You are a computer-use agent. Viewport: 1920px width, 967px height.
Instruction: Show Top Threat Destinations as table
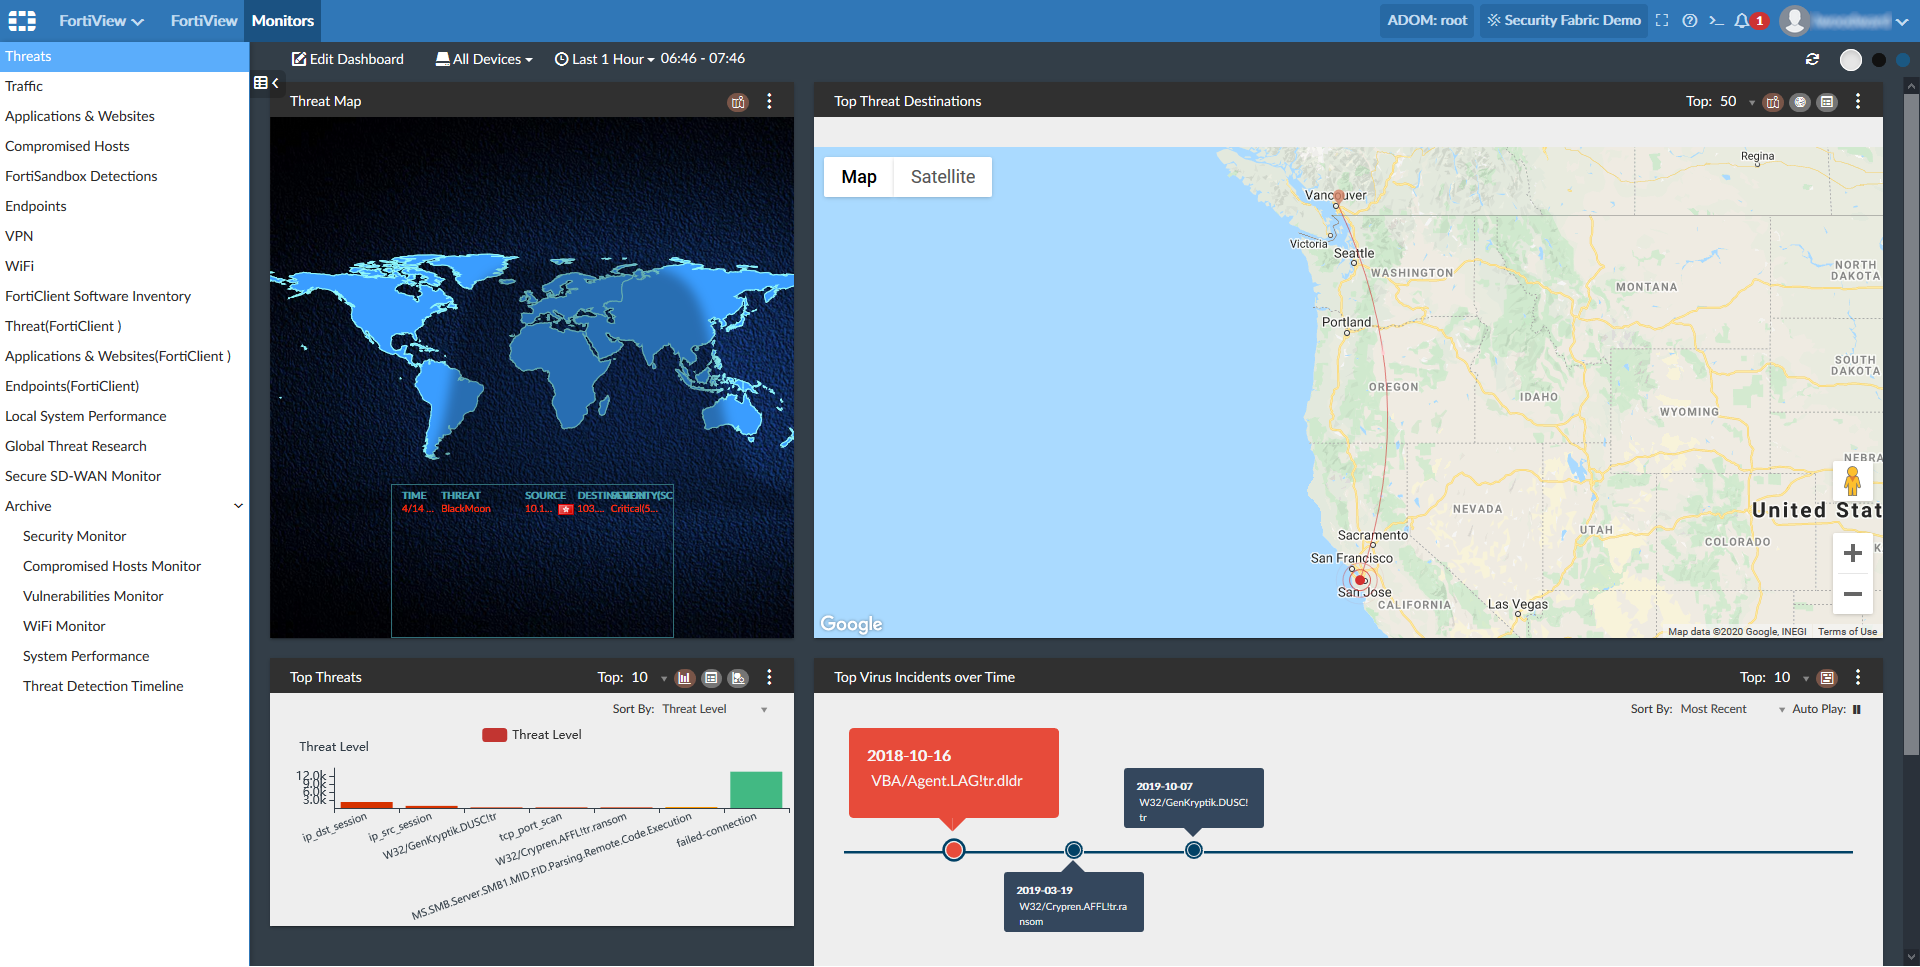1827,102
